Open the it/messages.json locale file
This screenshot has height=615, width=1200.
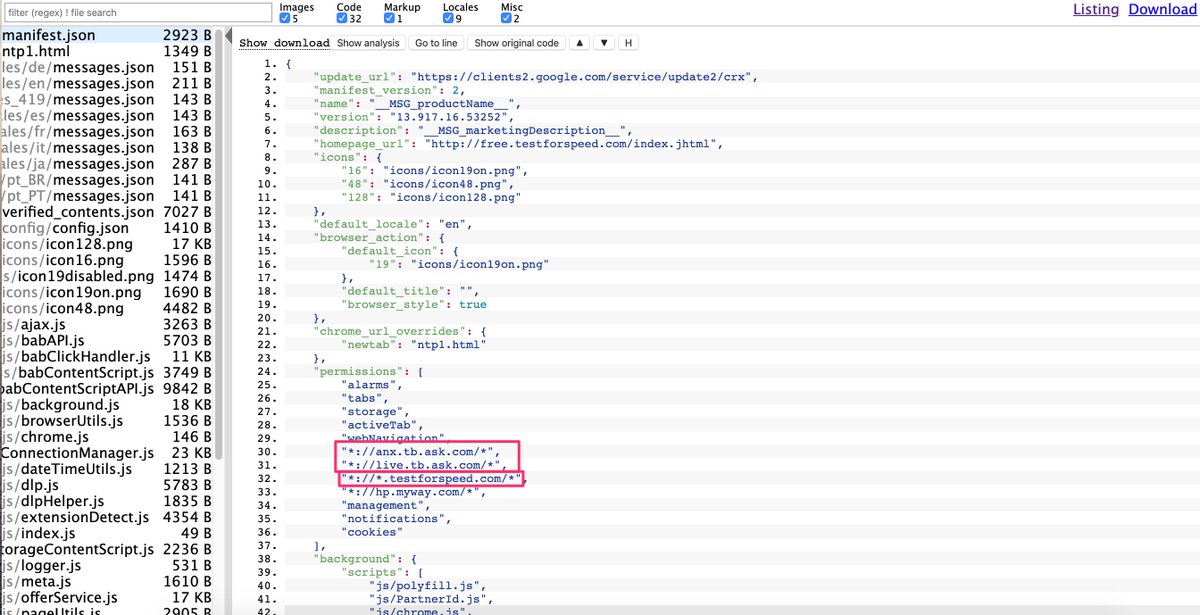pos(106,147)
